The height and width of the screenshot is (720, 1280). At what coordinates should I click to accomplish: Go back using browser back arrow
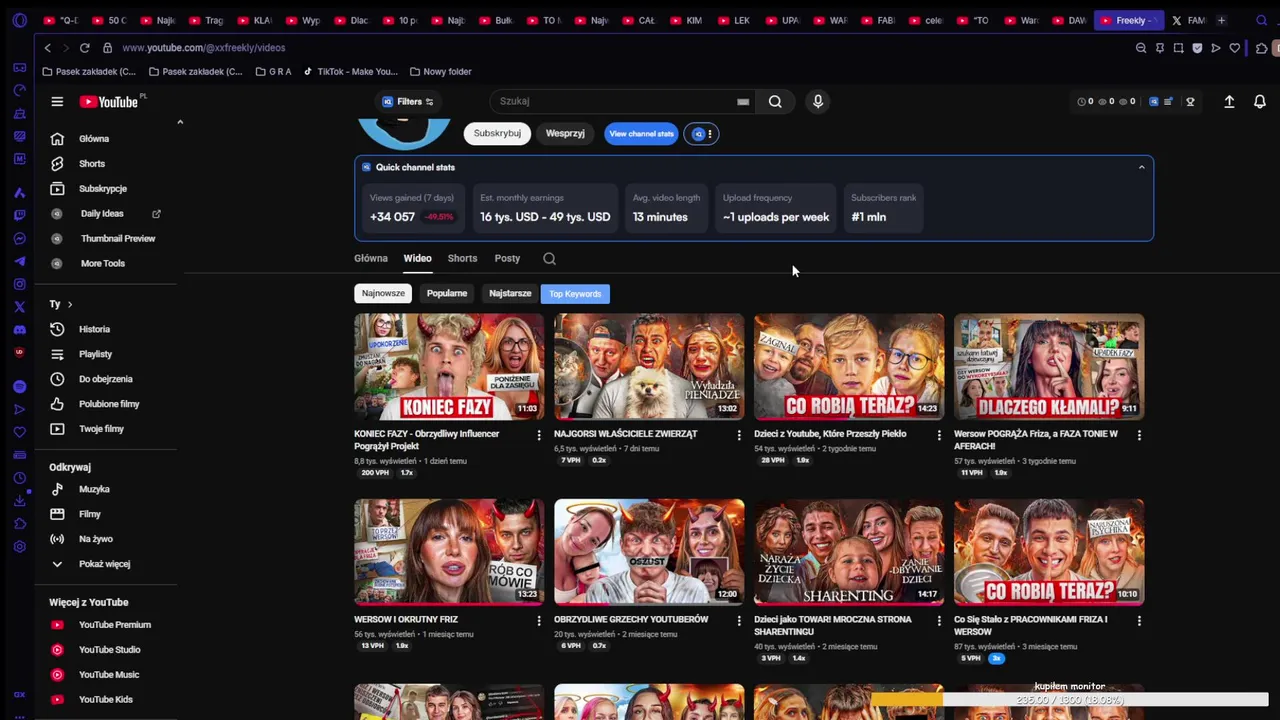click(47, 47)
